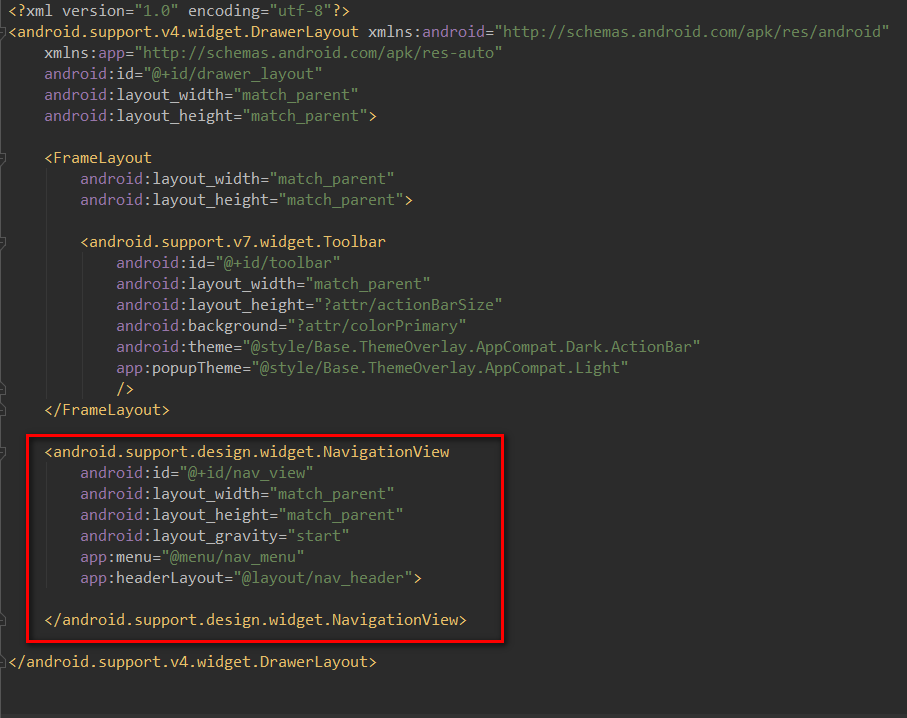Image resolution: width=907 pixels, height=718 pixels.
Task: Collapse the FrameLayout fold marker in gutter
Action: [2, 158]
